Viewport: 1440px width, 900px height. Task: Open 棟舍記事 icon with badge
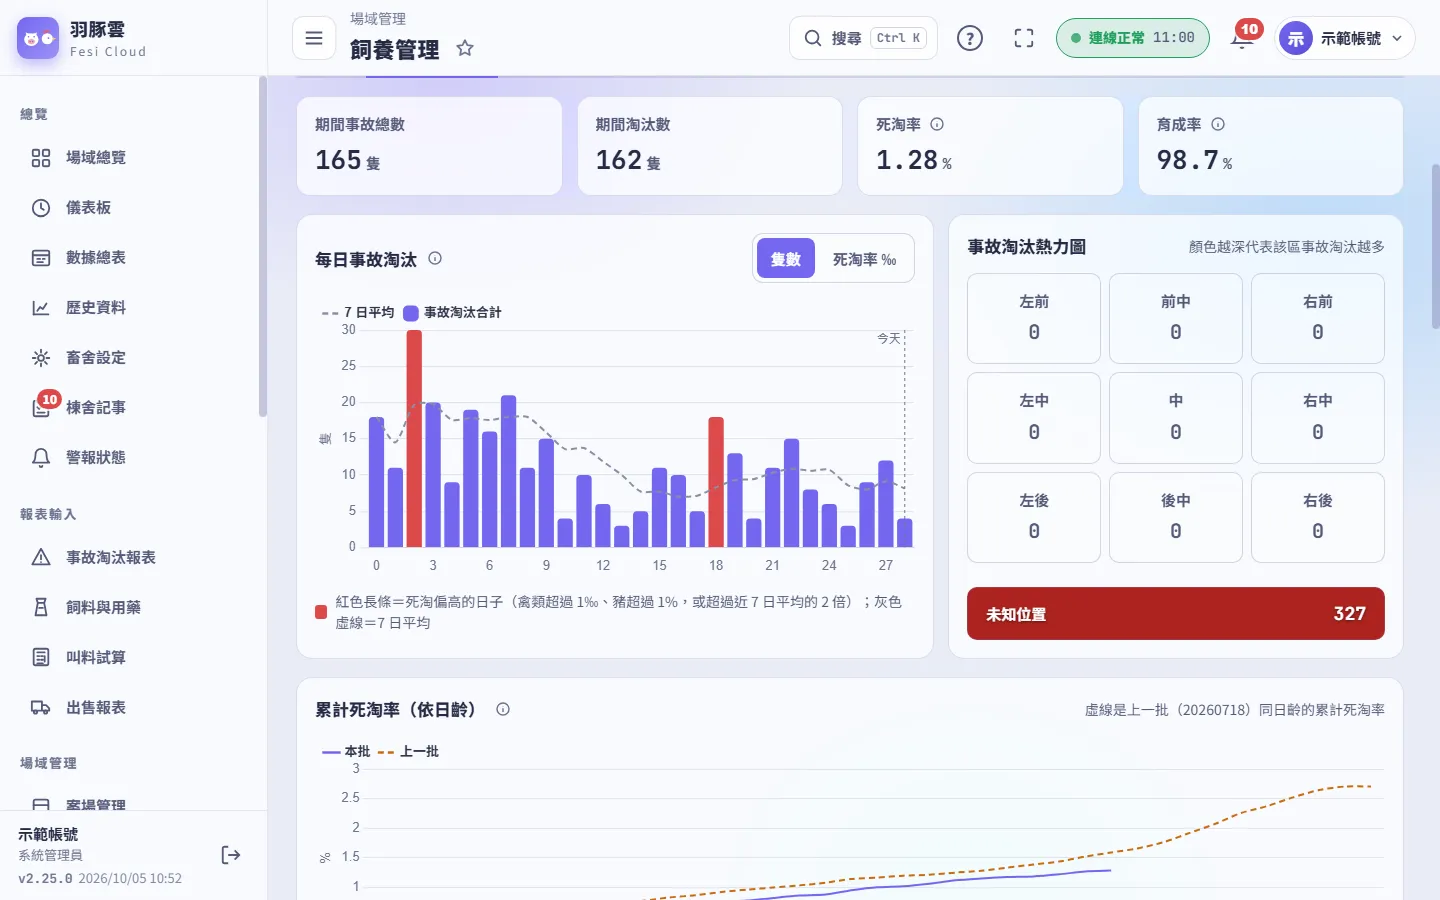click(x=41, y=408)
